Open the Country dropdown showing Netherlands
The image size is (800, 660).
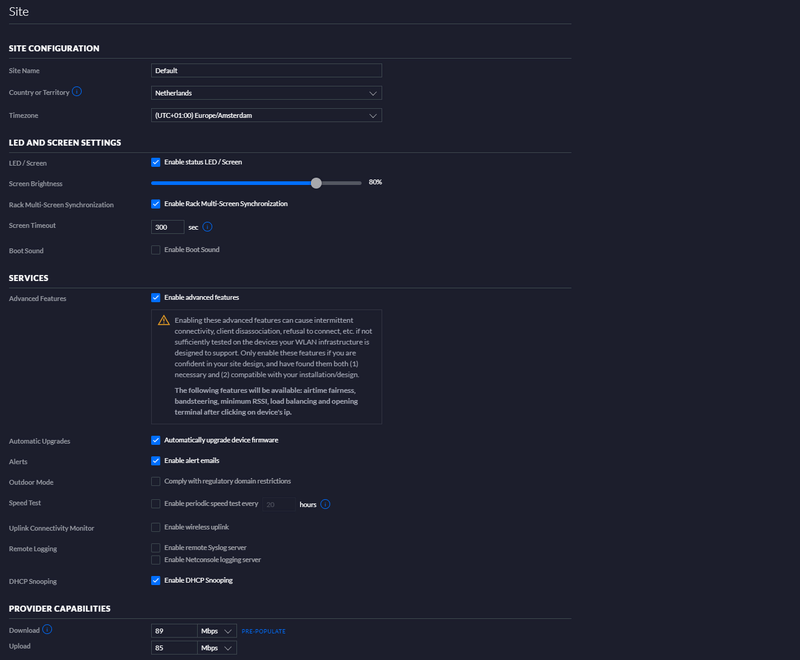[266, 93]
